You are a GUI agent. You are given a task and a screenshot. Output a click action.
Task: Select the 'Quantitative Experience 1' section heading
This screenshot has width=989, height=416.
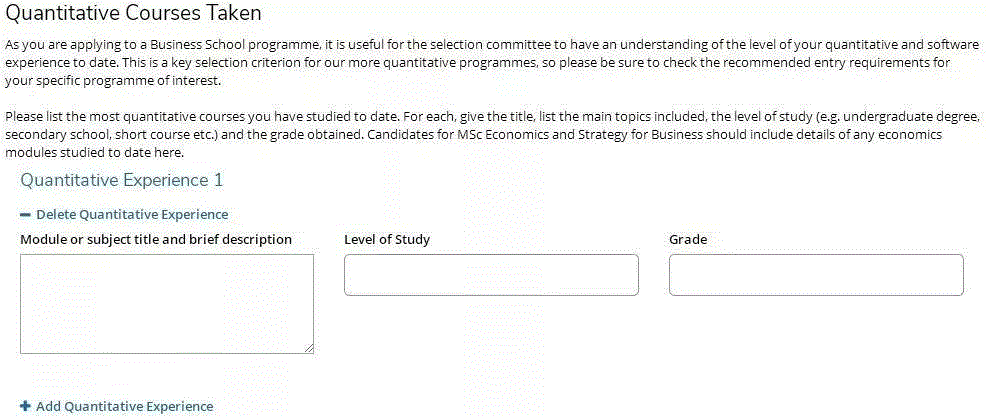tap(121, 180)
